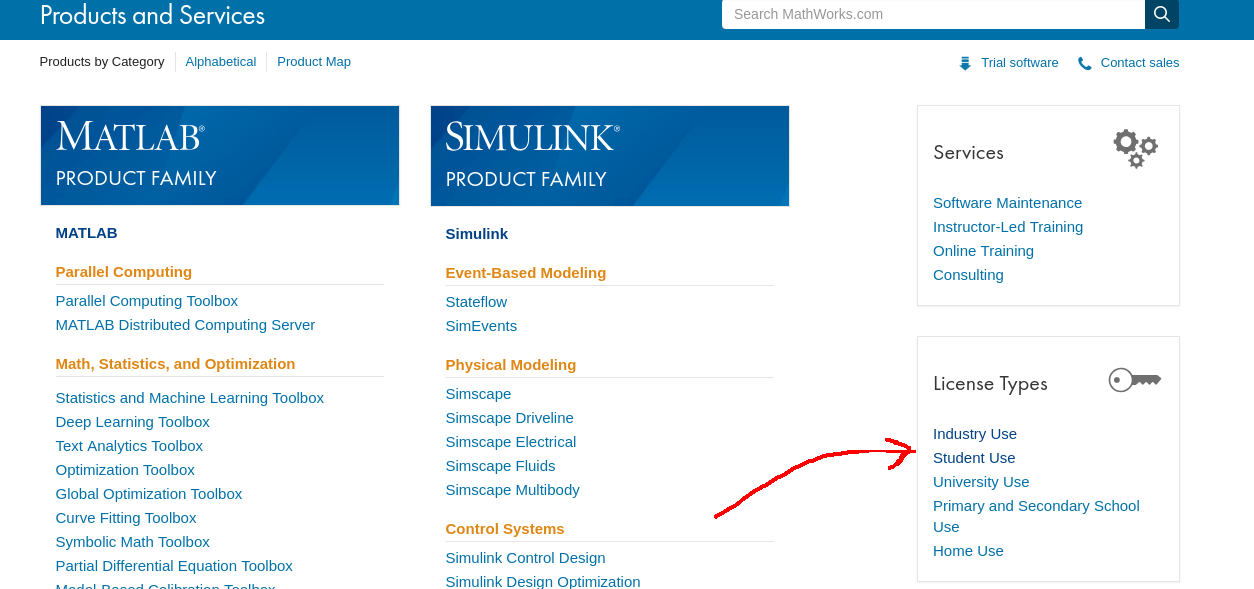Switch to the Alphabetical view
This screenshot has height=589, width=1254.
[x=221, y=61]
